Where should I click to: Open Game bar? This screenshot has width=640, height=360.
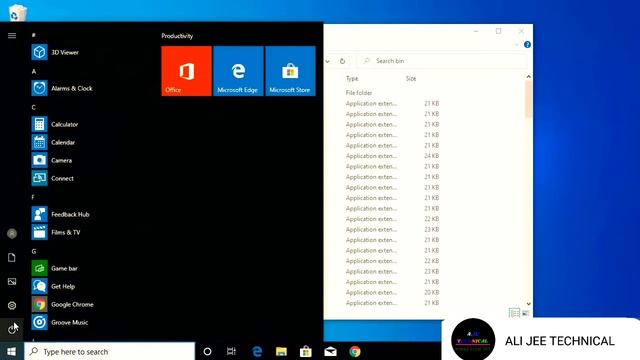(x=55, y=268)
